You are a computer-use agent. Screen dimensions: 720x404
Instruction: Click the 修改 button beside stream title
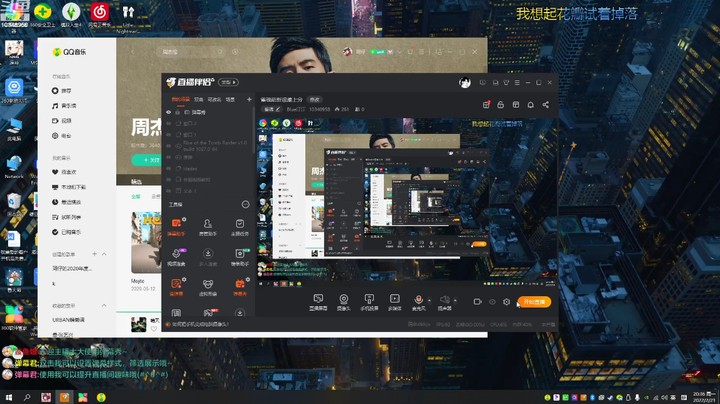315,99
